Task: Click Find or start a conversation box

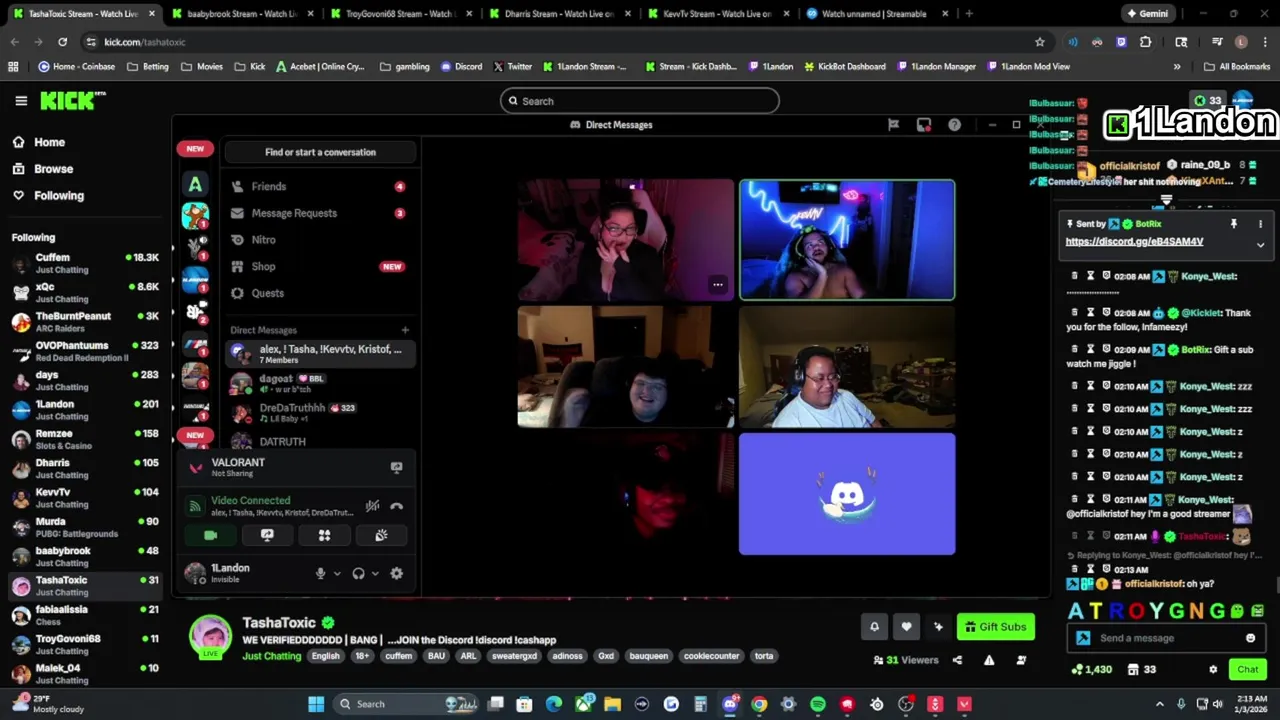Action: coord(320,152)
